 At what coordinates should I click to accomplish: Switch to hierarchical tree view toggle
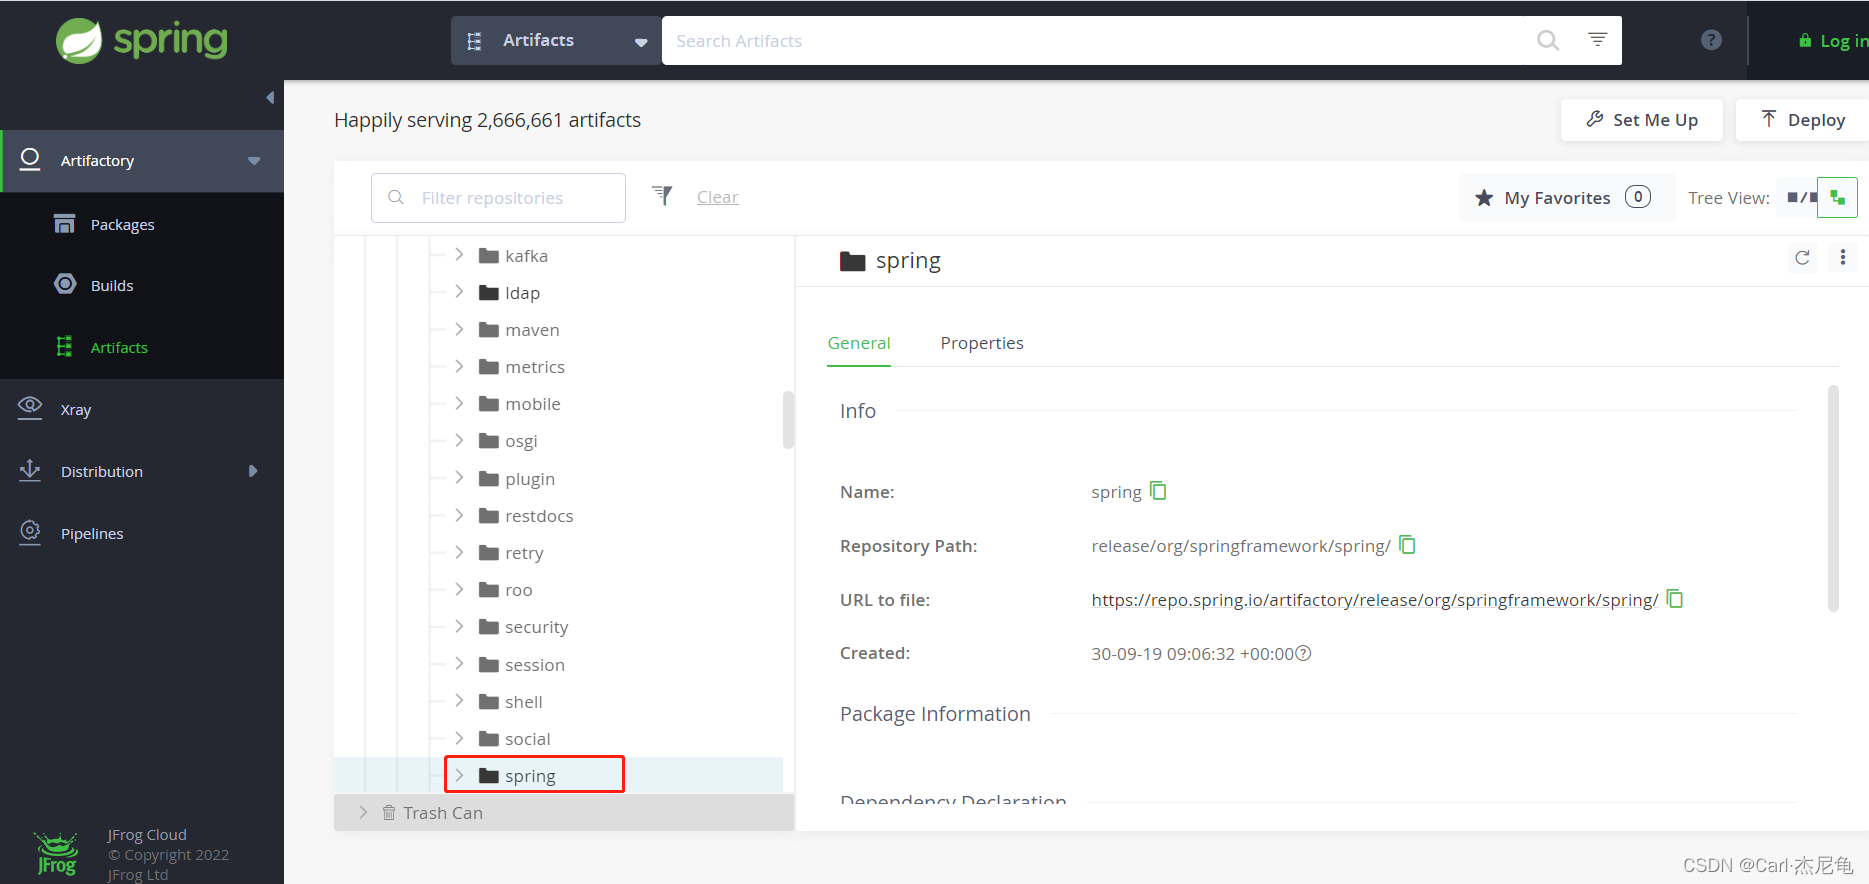(1837, 198)
